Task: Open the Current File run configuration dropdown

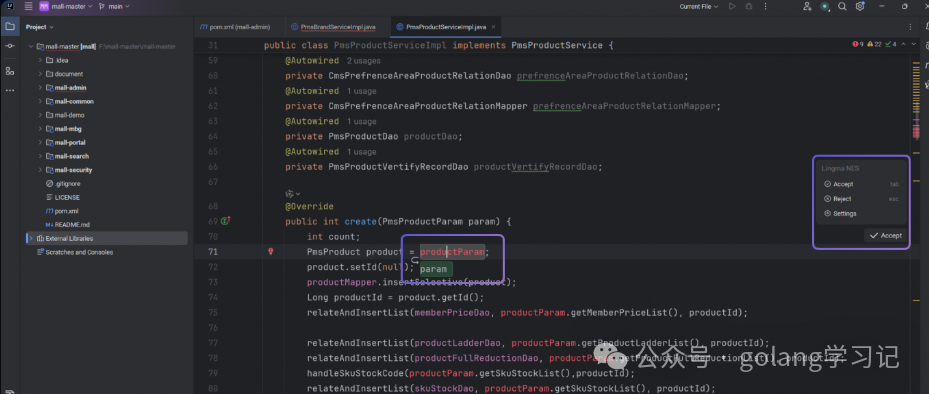Action: coord(699,7)
